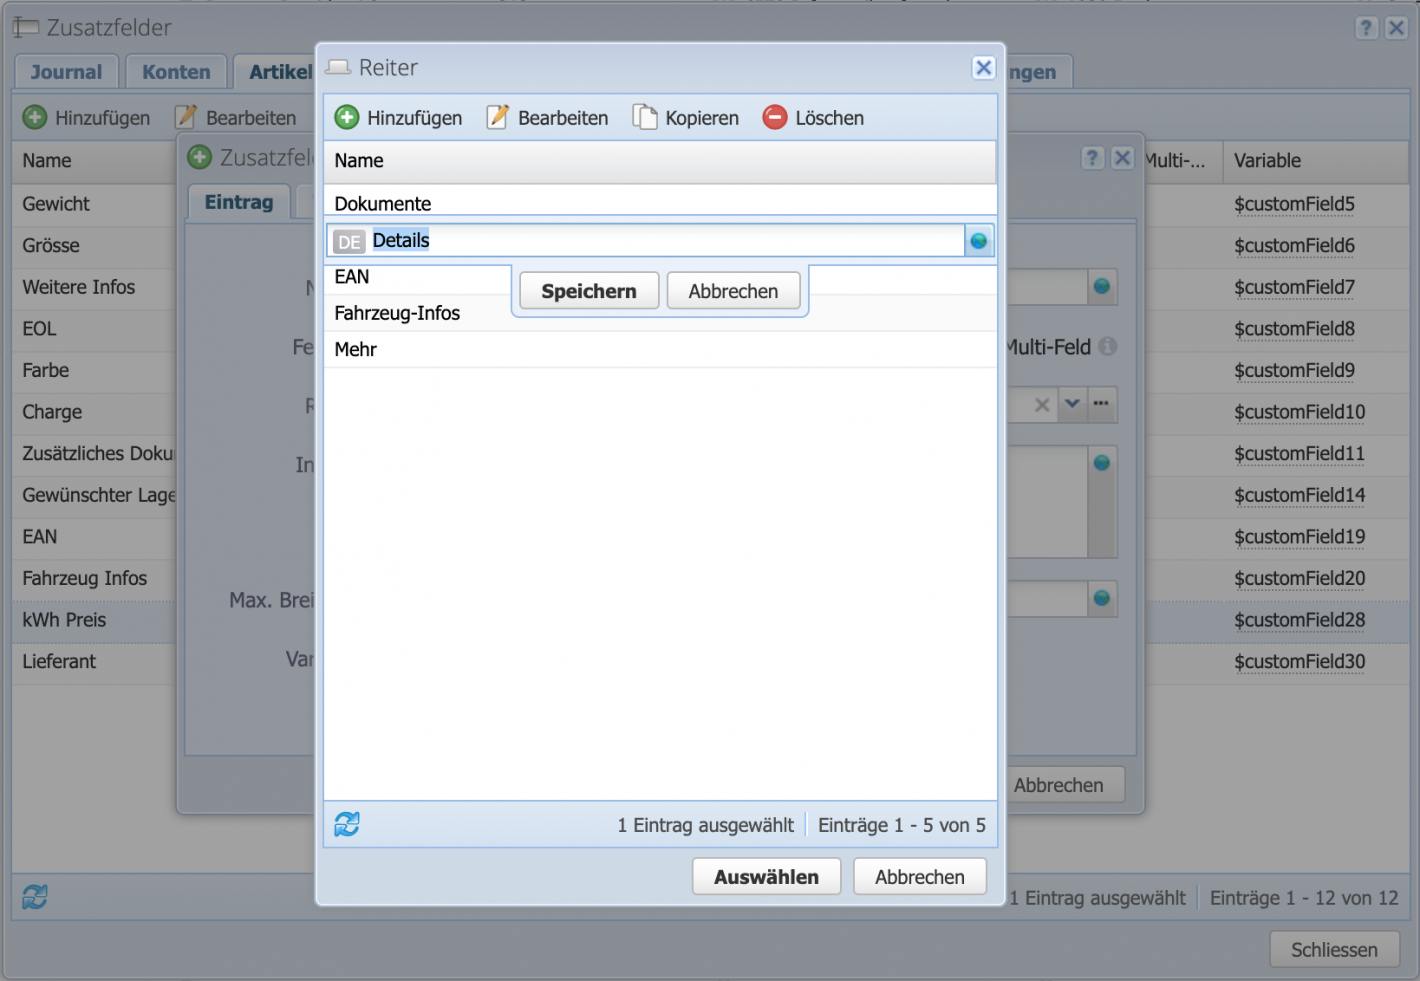The width and height of the screenshot is (1420, 981).
Task: Open translations via the globe beside Details
Action: [978, 240]
